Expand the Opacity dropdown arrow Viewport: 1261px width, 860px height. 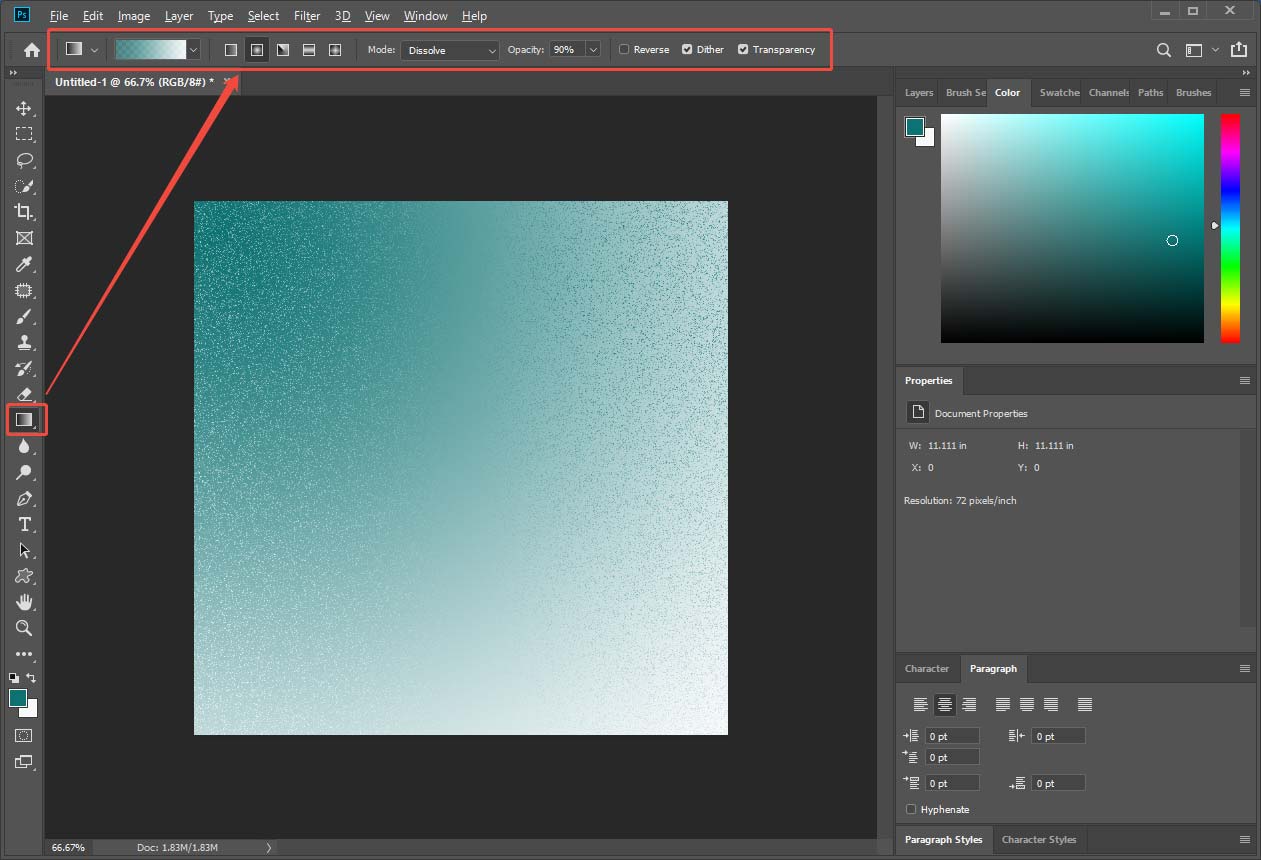click(593, 50)
